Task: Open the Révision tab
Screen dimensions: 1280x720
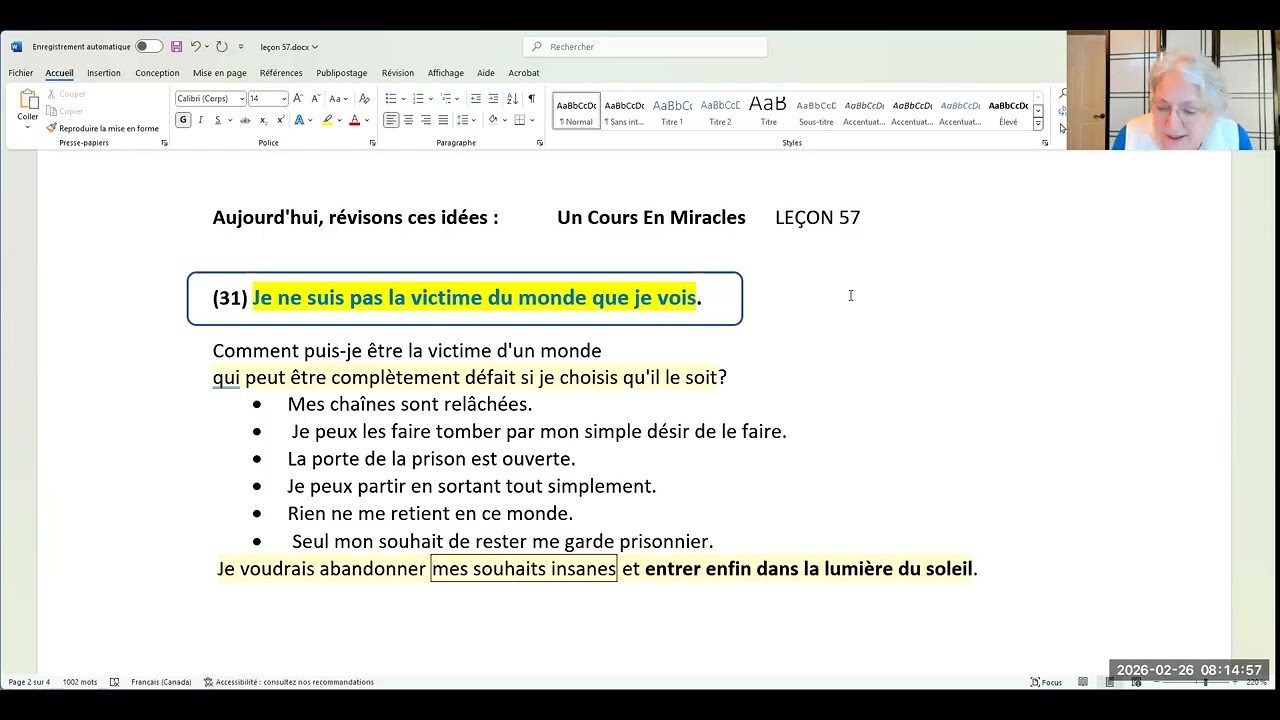Action: (x=398, y=73)
